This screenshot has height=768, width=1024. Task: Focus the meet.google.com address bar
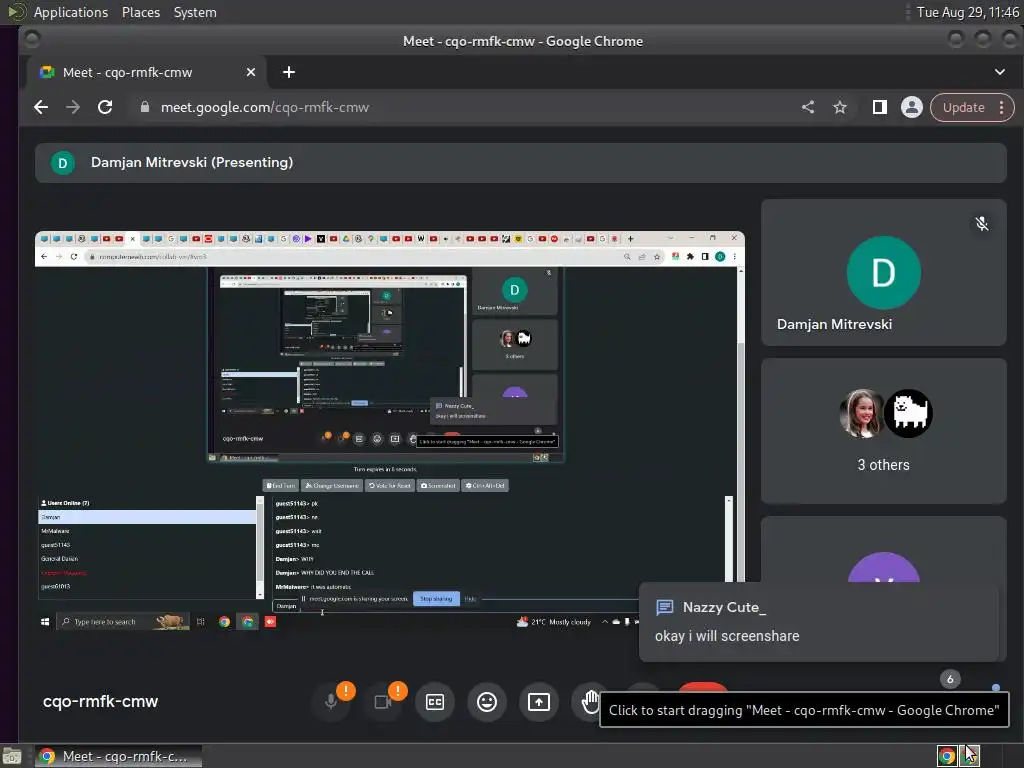click(457, 107)
